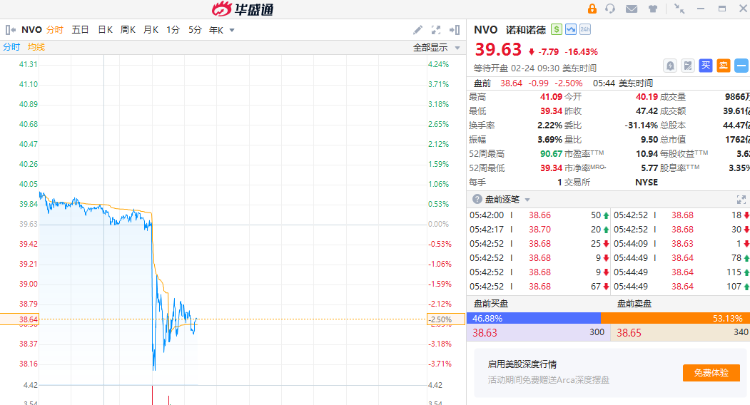750x405 pixels.
Task: Click the 05:42:00 trade row at 38.66
Action: click(539, 215)
